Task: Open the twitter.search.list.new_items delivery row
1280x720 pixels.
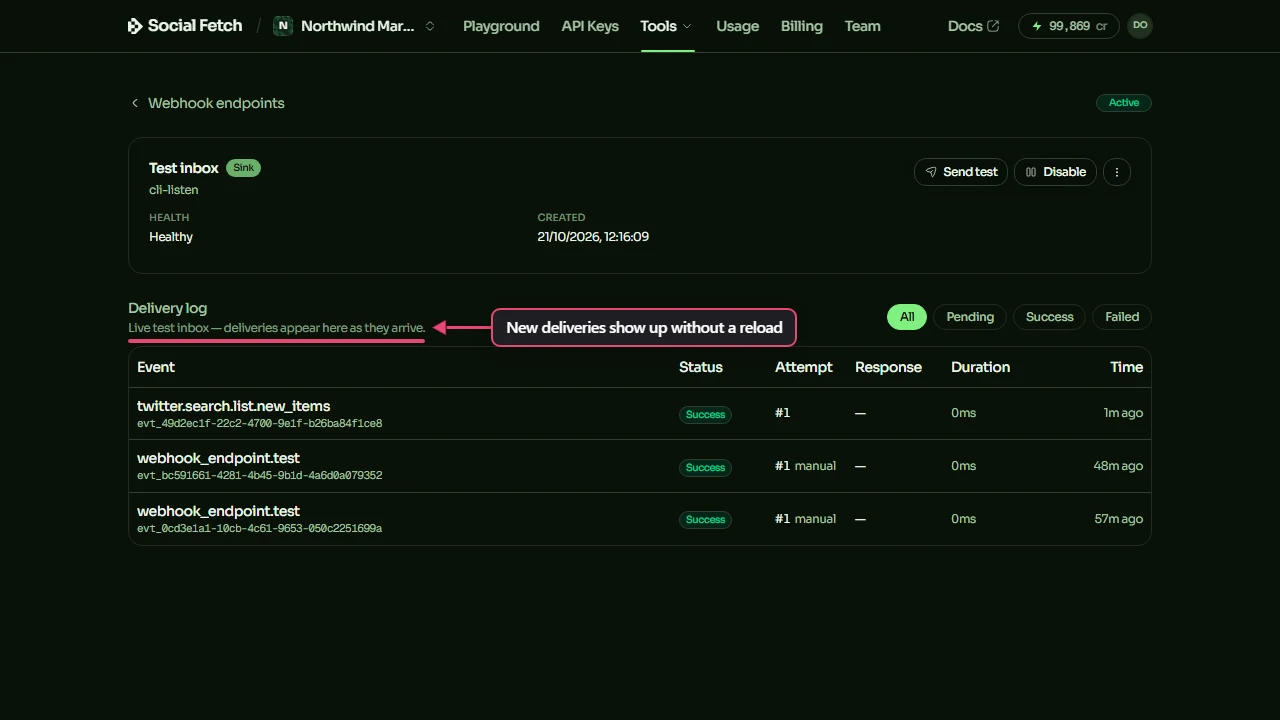Action: [640, 414]
